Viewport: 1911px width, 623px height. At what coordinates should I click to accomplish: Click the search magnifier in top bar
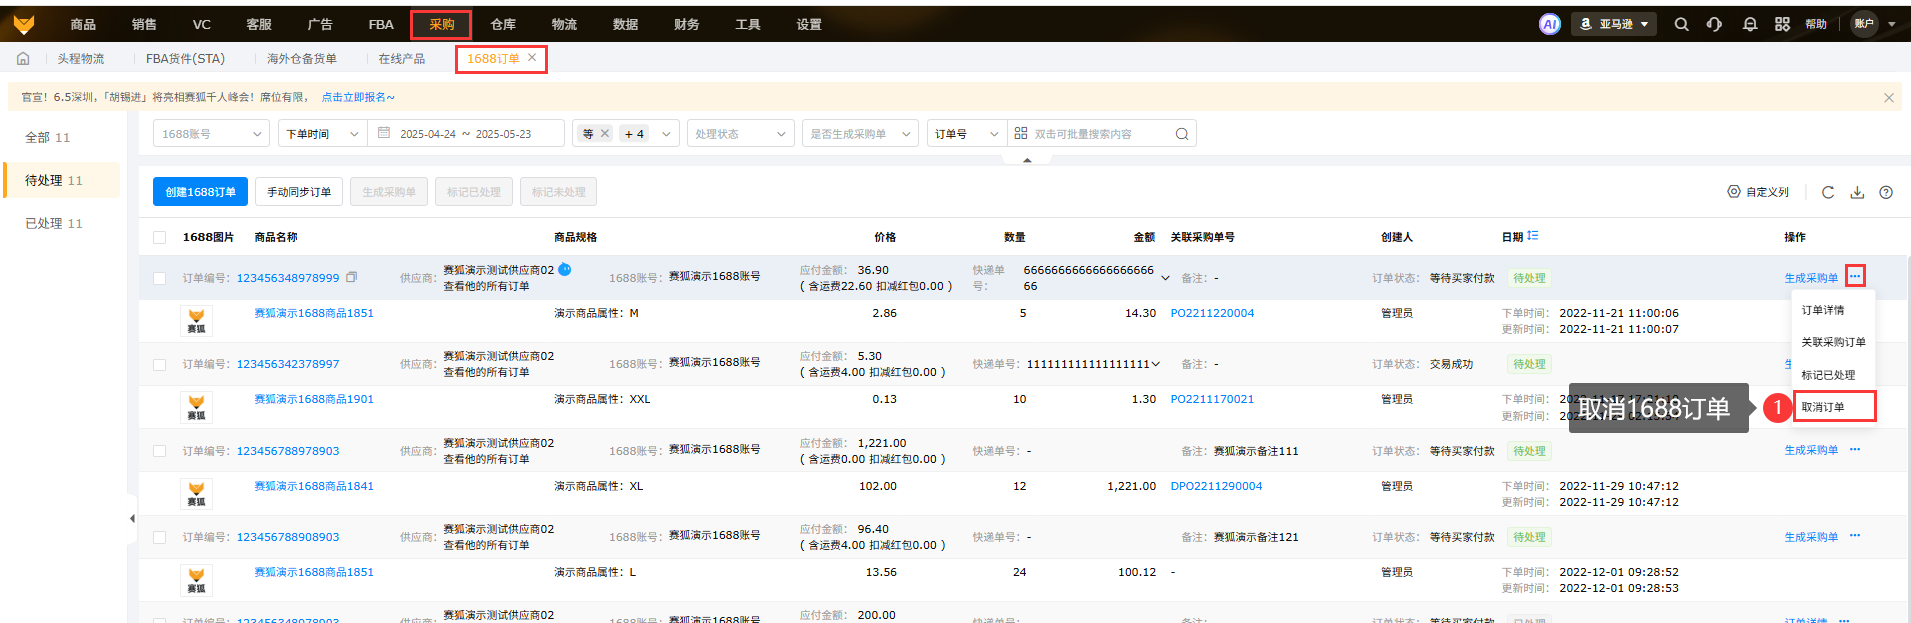[1681, 24]
